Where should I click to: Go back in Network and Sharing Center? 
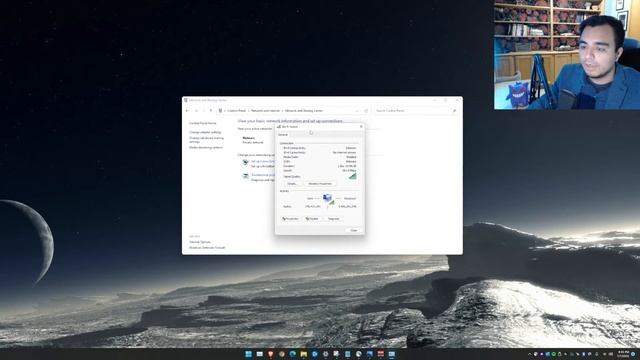click(x=187, y=111)
